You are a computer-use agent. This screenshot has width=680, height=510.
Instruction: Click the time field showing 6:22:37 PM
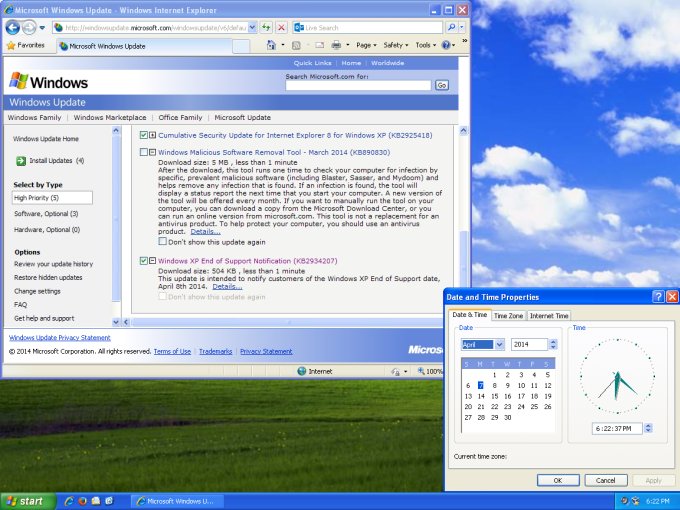pos(618,428)
